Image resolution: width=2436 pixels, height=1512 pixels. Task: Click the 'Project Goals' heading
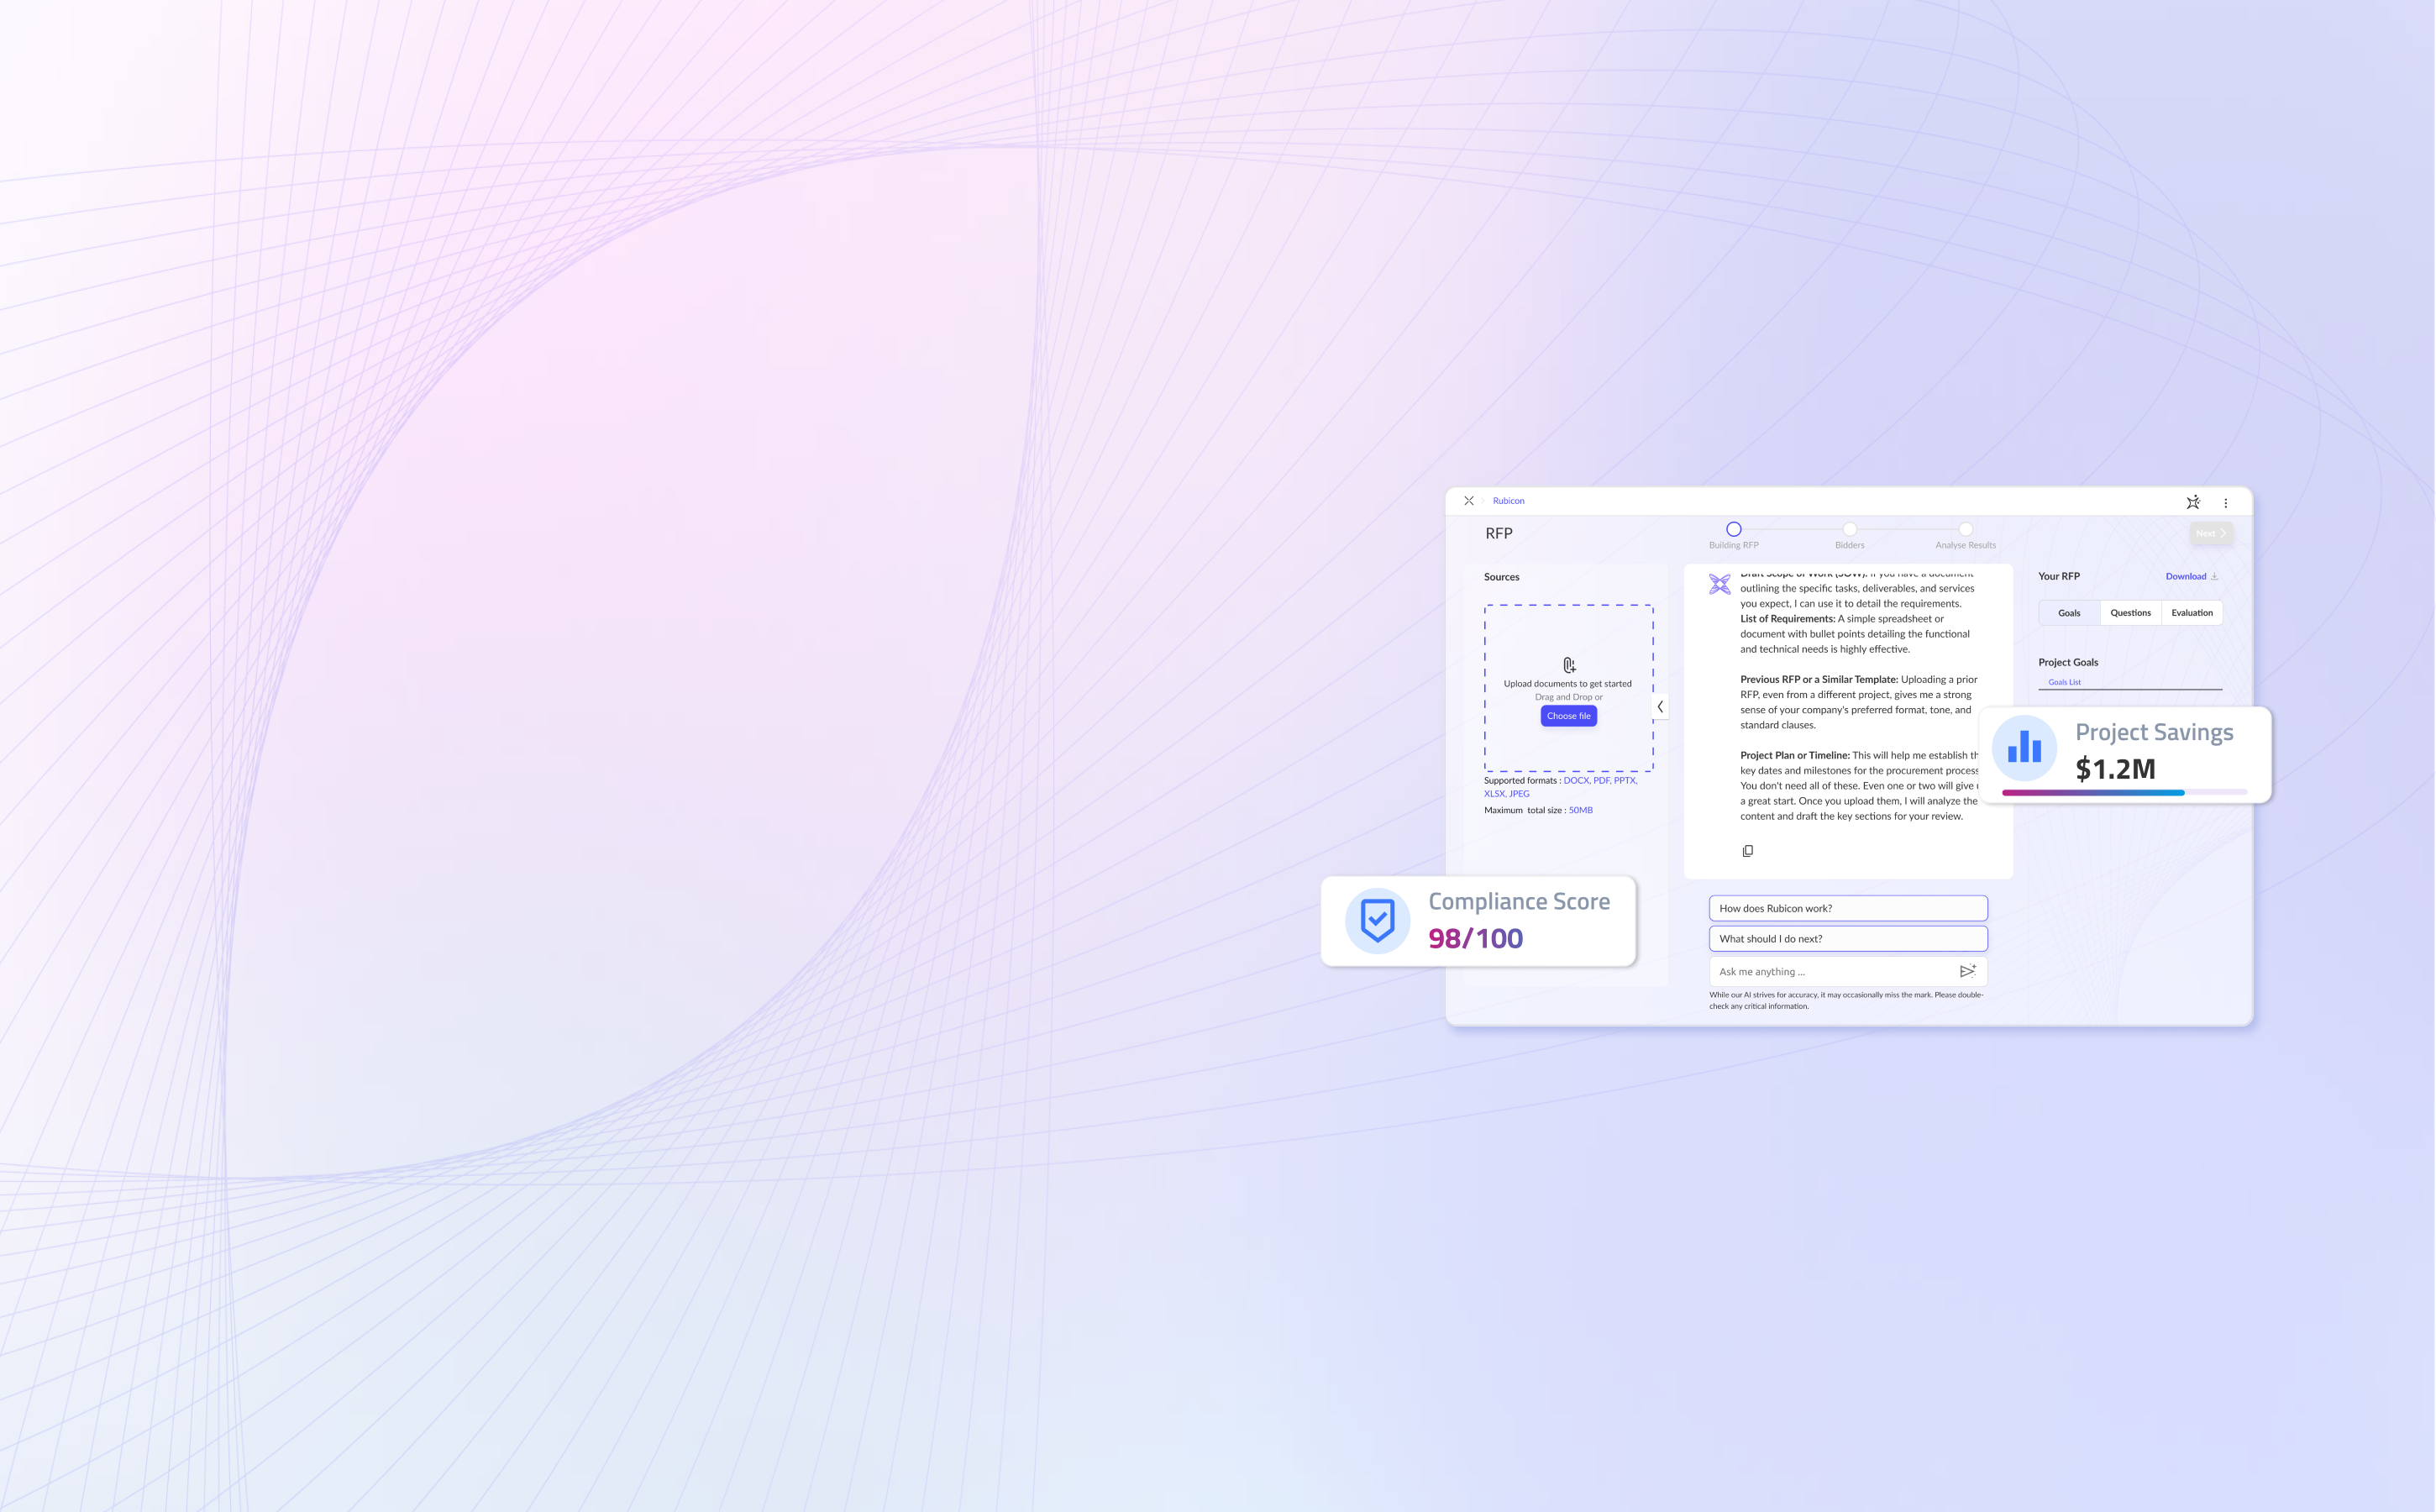(2069, 663)
